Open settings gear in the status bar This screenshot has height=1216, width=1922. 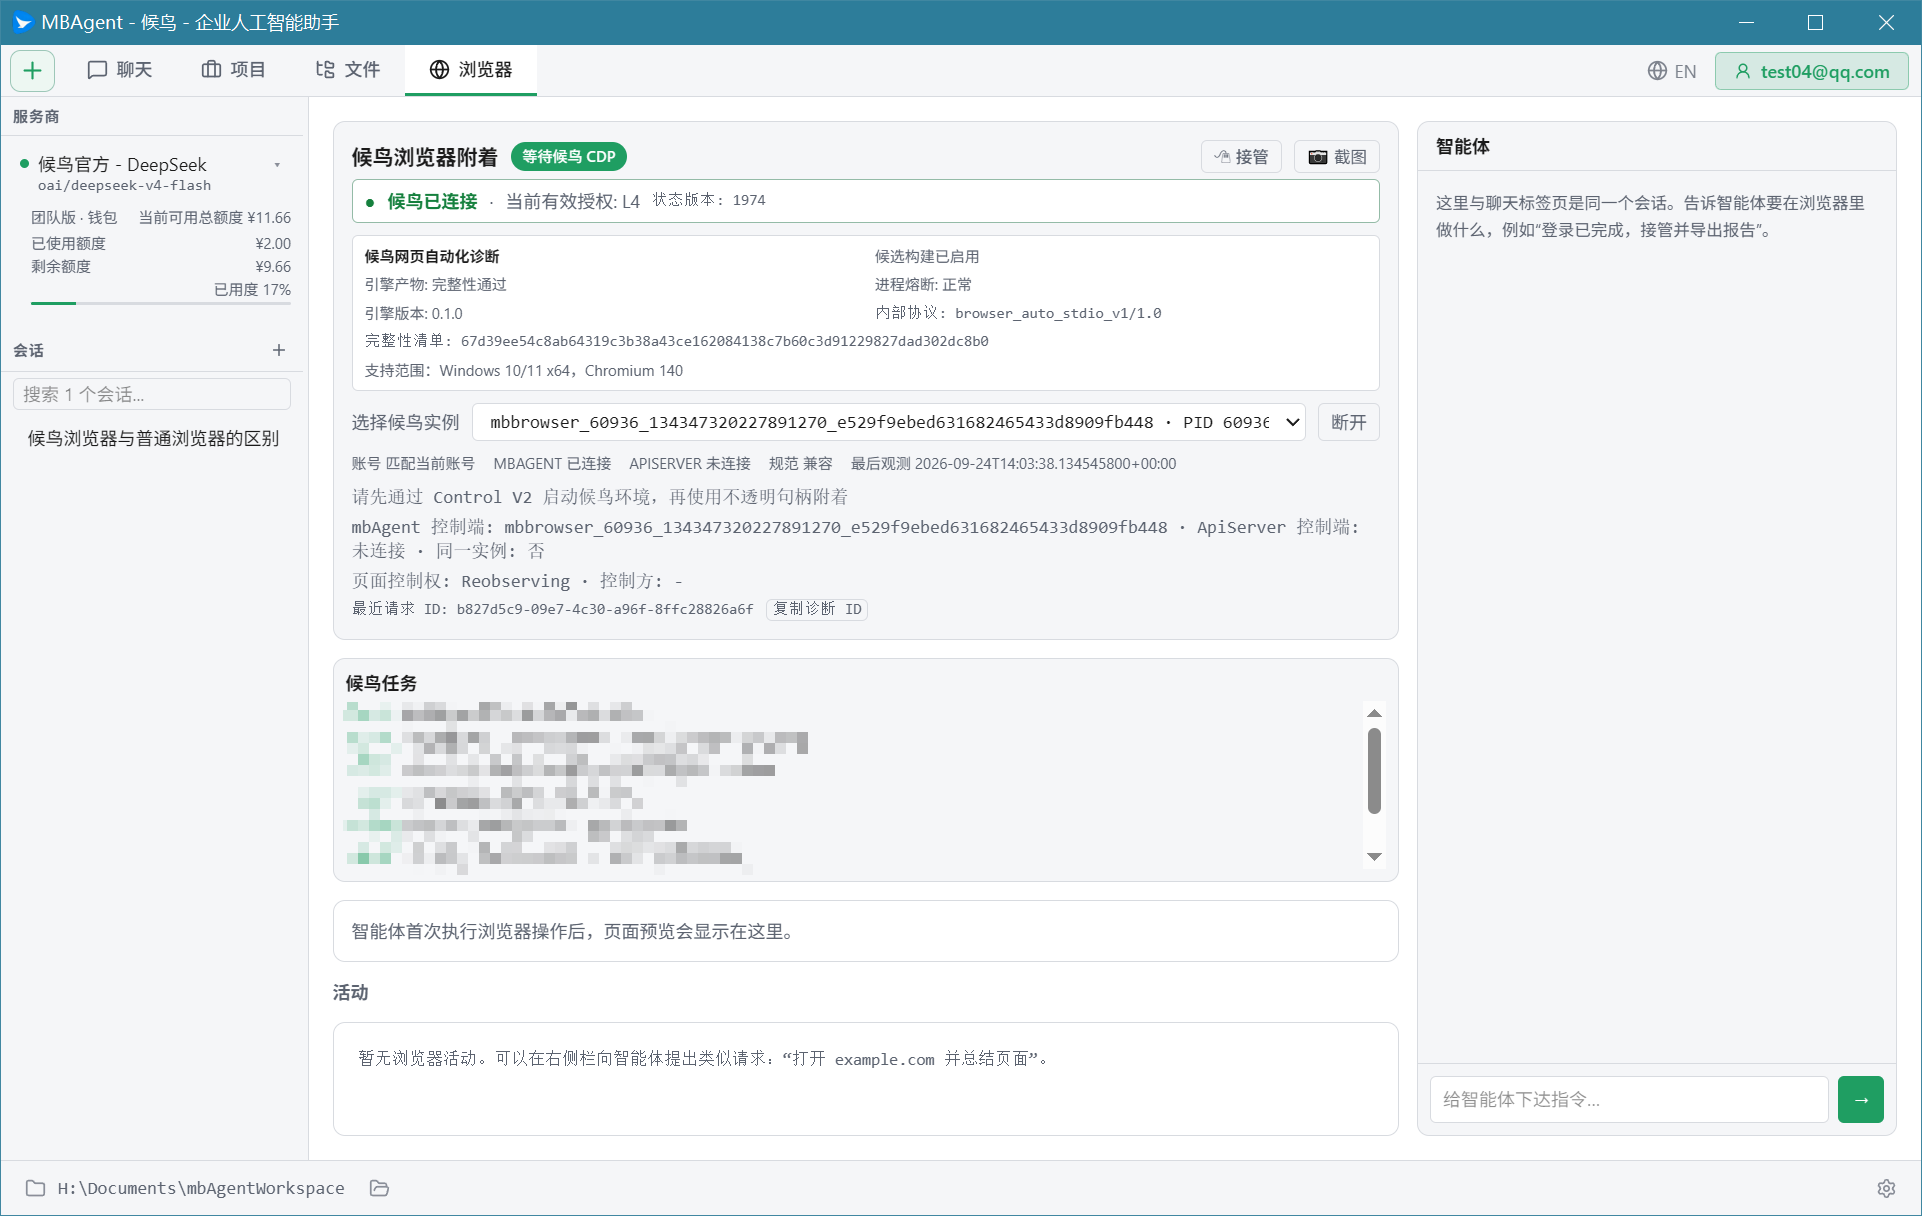coord(1886,1188)
